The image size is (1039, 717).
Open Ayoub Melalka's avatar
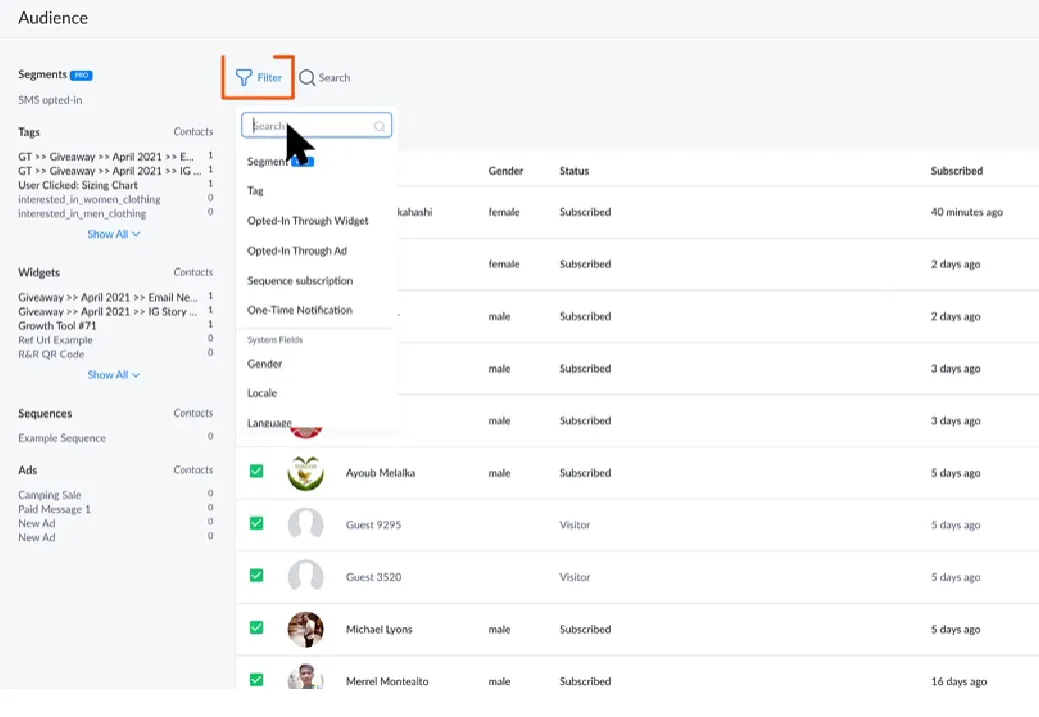[305, 473]
